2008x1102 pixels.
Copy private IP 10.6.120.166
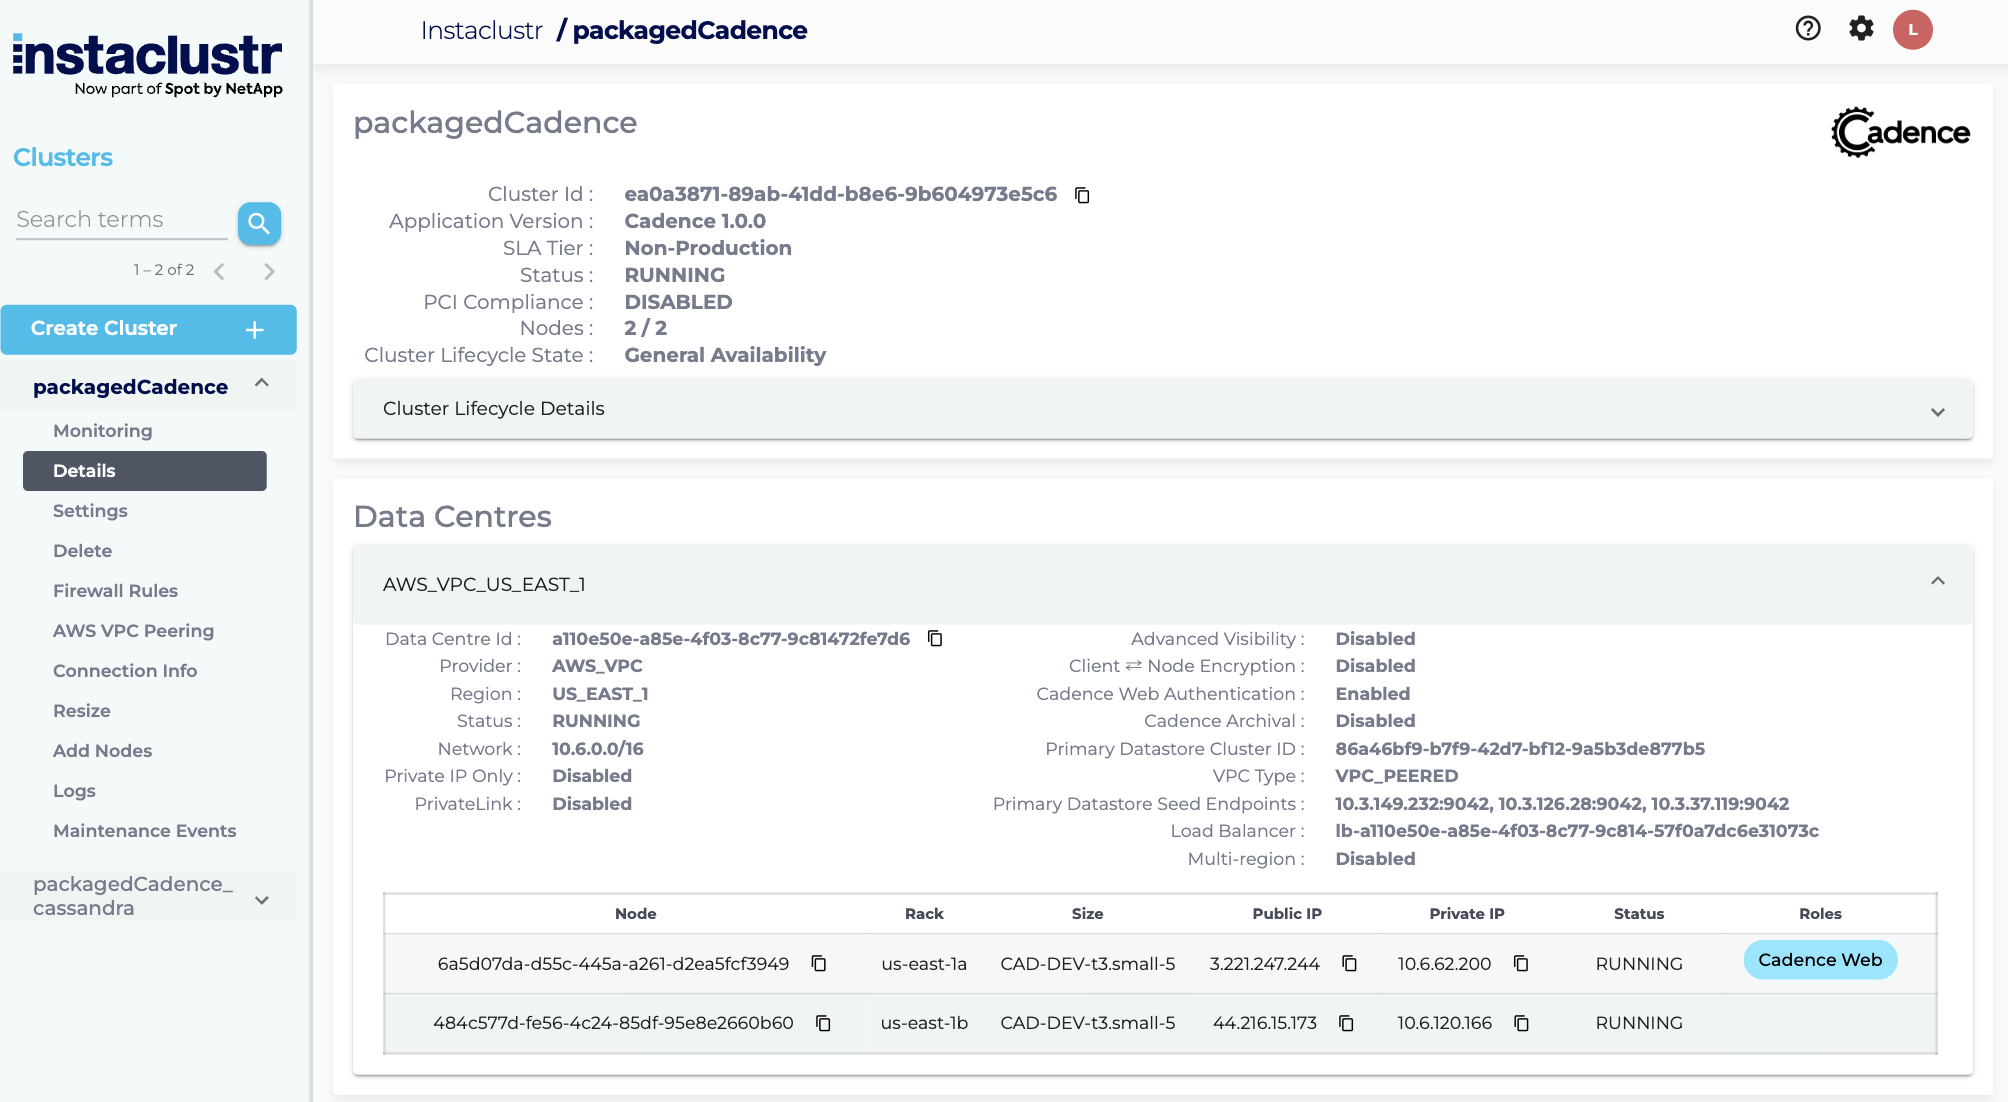[x=1521, y=1023]
